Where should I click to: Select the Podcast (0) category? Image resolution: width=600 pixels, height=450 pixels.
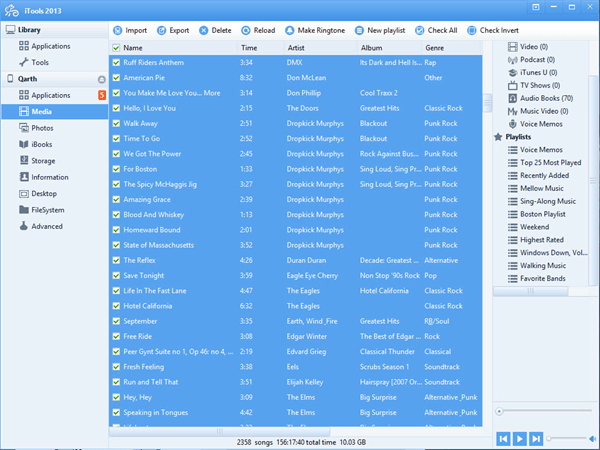coord(532,60)
